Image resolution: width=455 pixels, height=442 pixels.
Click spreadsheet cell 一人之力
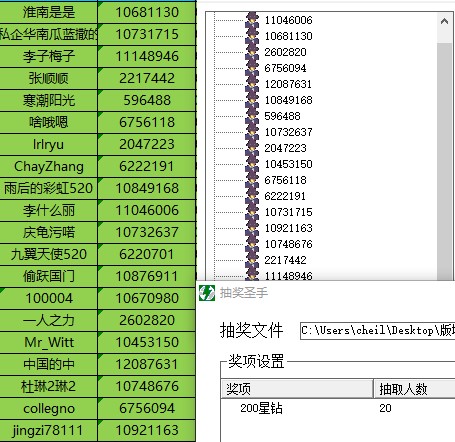pos(49,320)
